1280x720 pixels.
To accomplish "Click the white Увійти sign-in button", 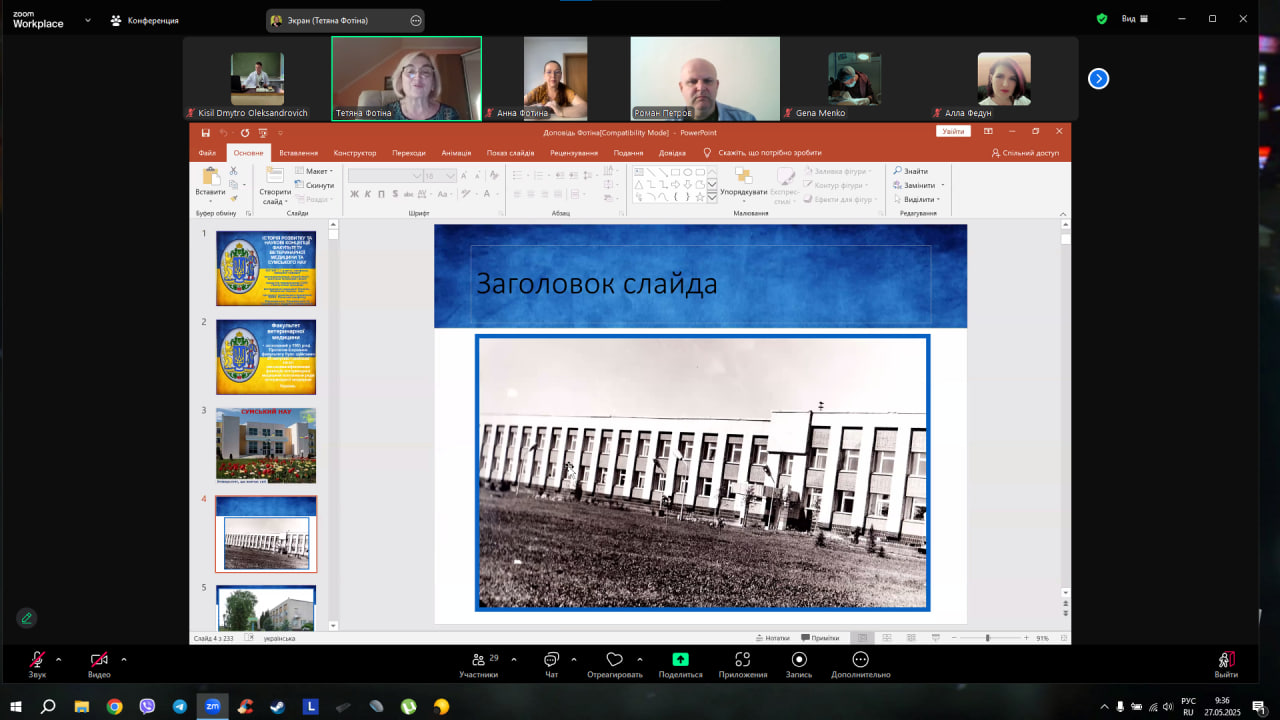I will [x=953, y=132].
